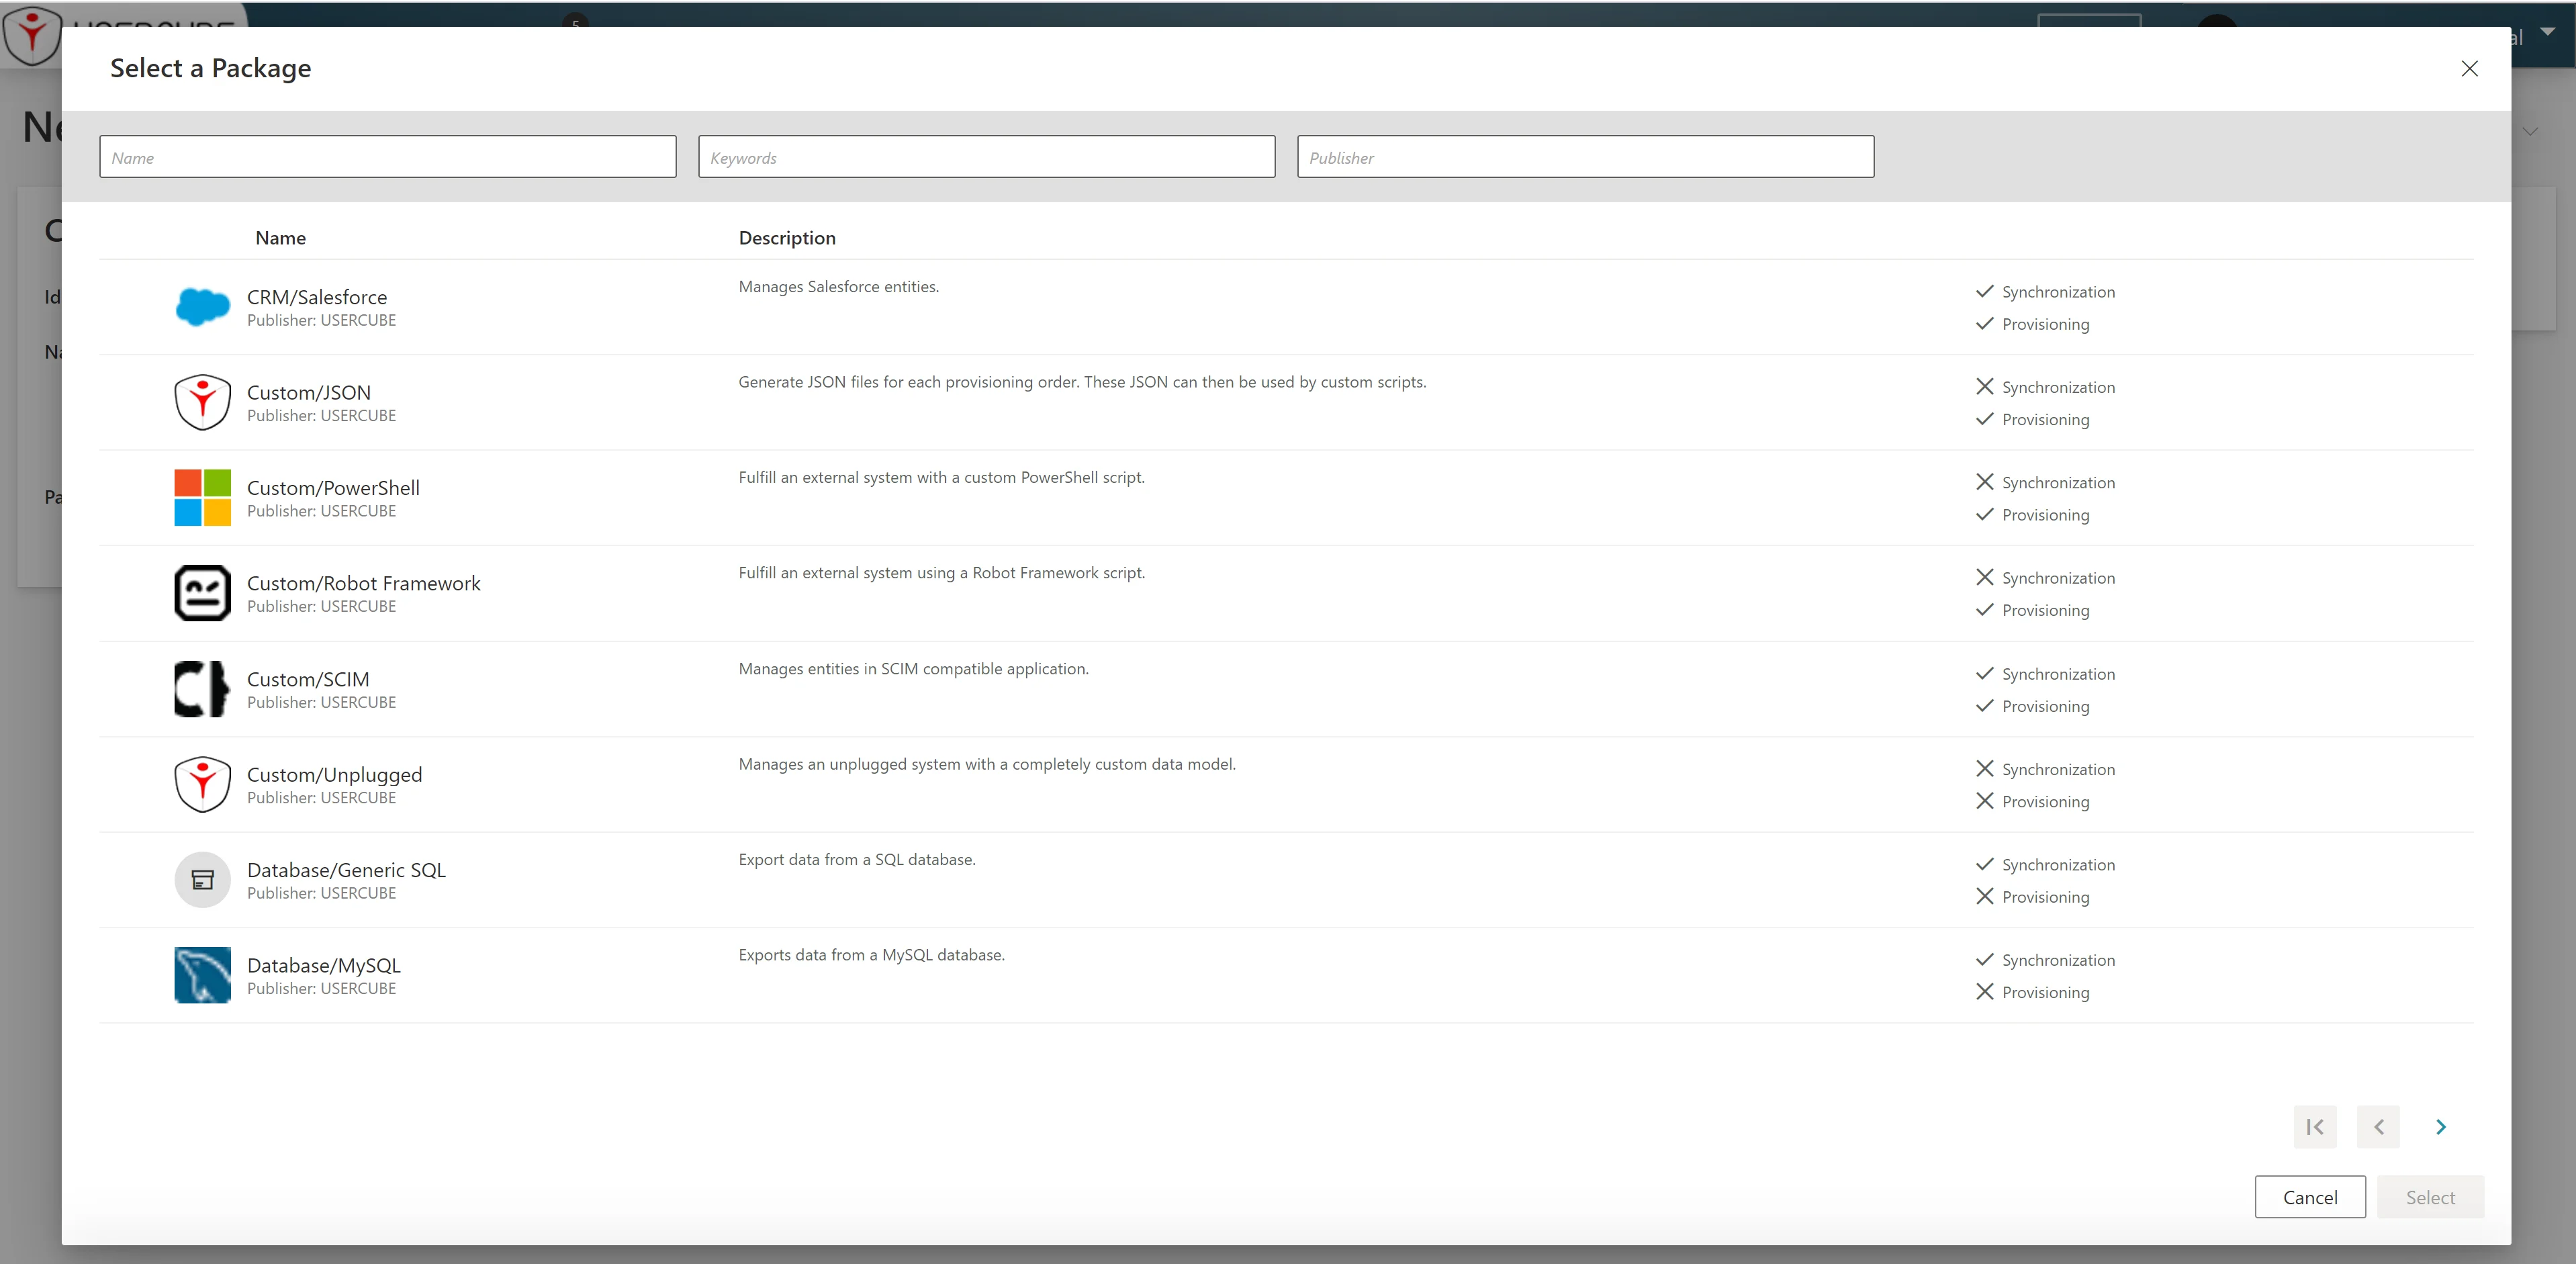Click Provisioning X mark for Custom/Unplugged
Viewport: 2576px width, 1264px height.
(1985, 801)
